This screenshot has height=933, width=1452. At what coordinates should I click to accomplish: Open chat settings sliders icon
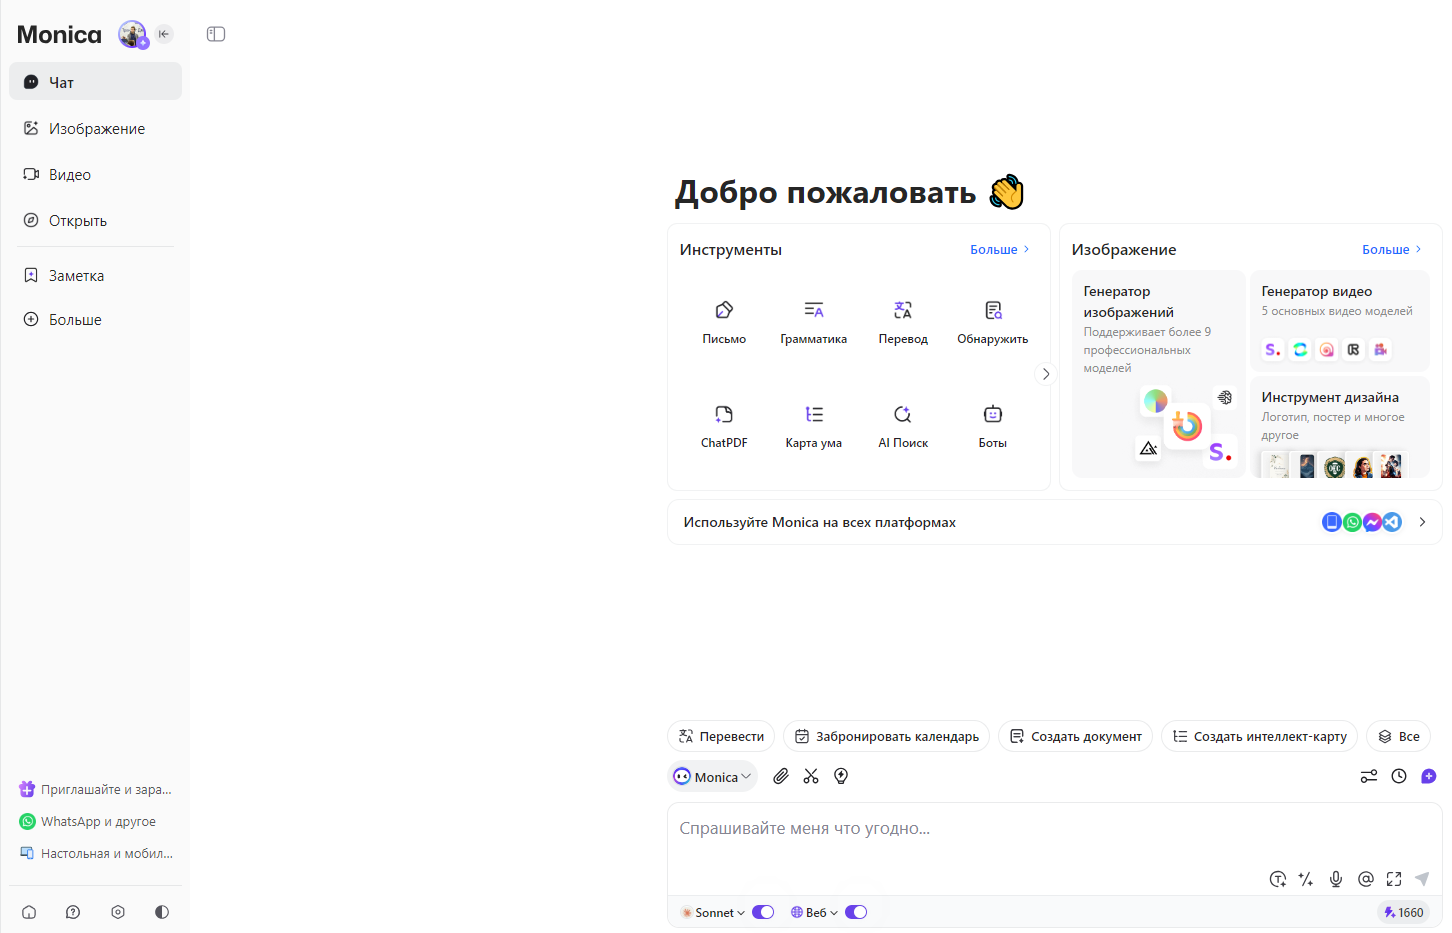pyautogui.click(x=1369, y=776)
